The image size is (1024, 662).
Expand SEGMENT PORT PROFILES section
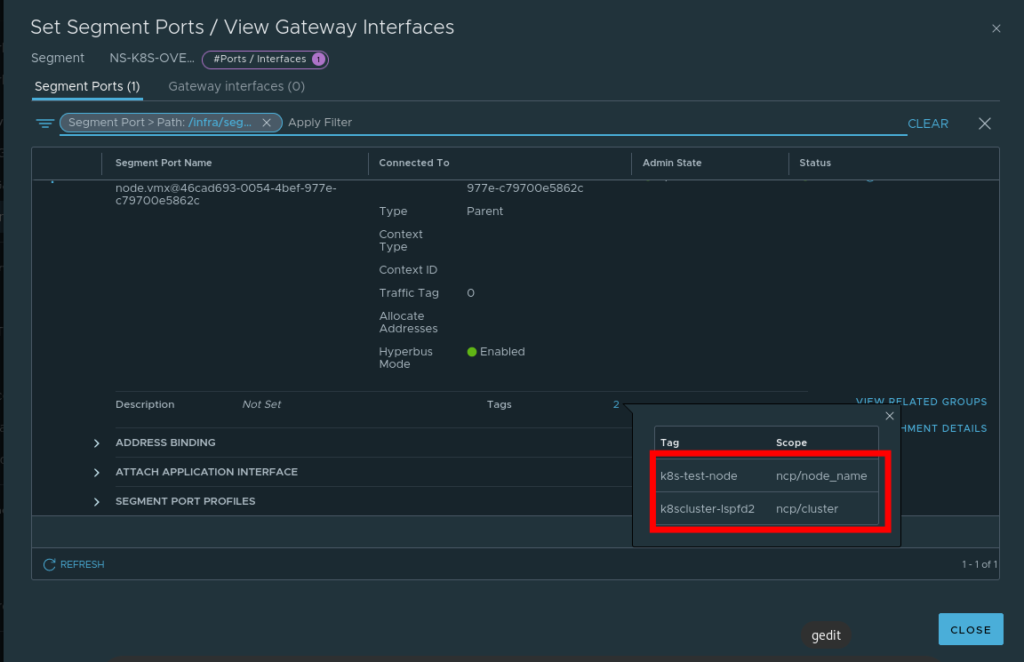coord(97,501)
